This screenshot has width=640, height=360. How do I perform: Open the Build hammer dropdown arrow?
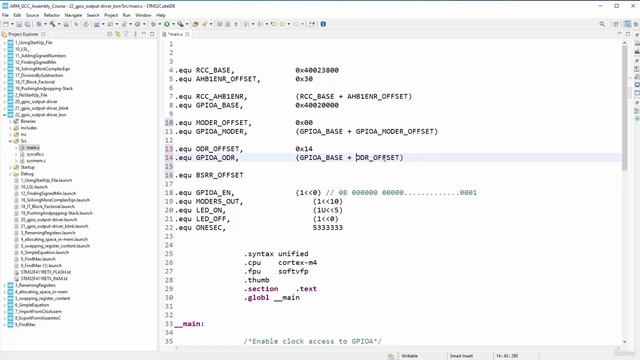(x=58, y=24)
